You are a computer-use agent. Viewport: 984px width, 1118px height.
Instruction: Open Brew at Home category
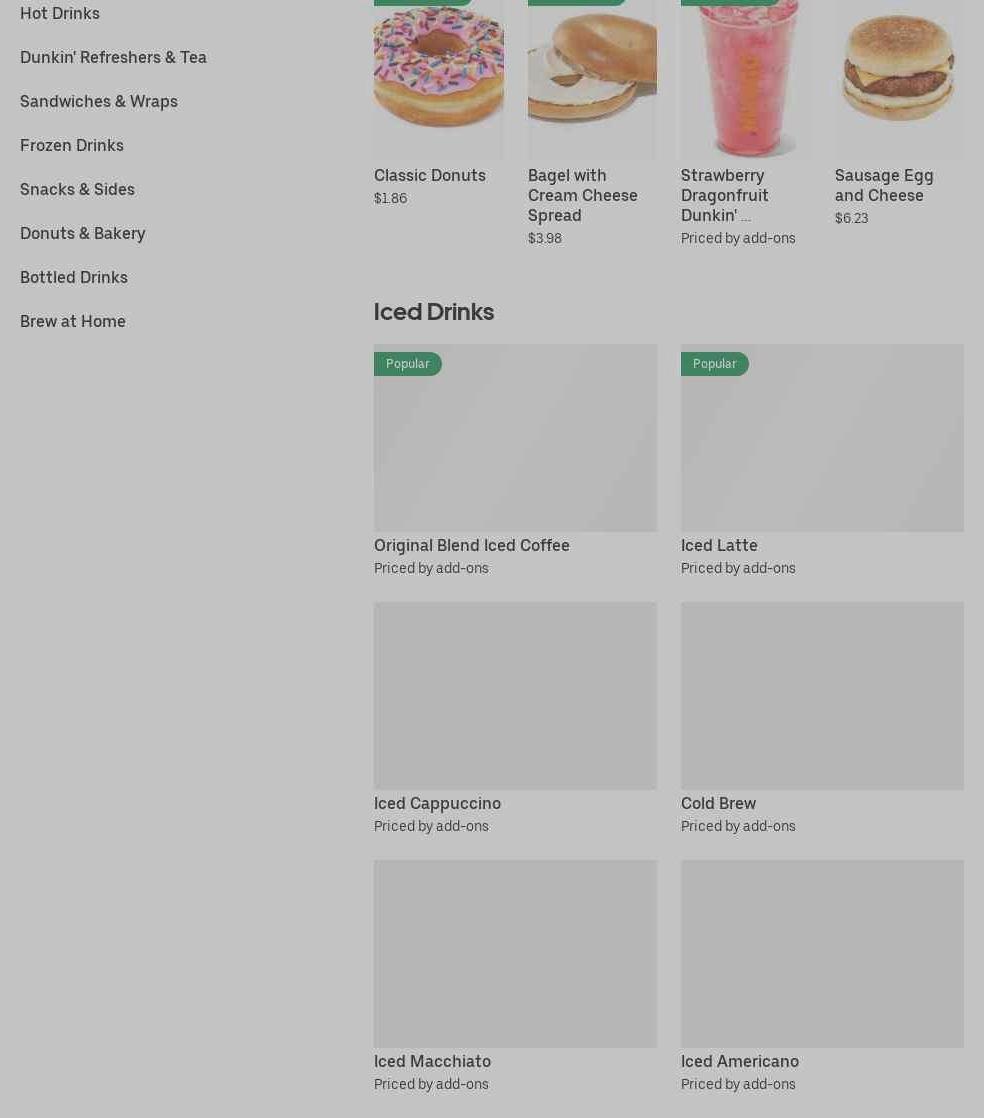tap(73, 322)
